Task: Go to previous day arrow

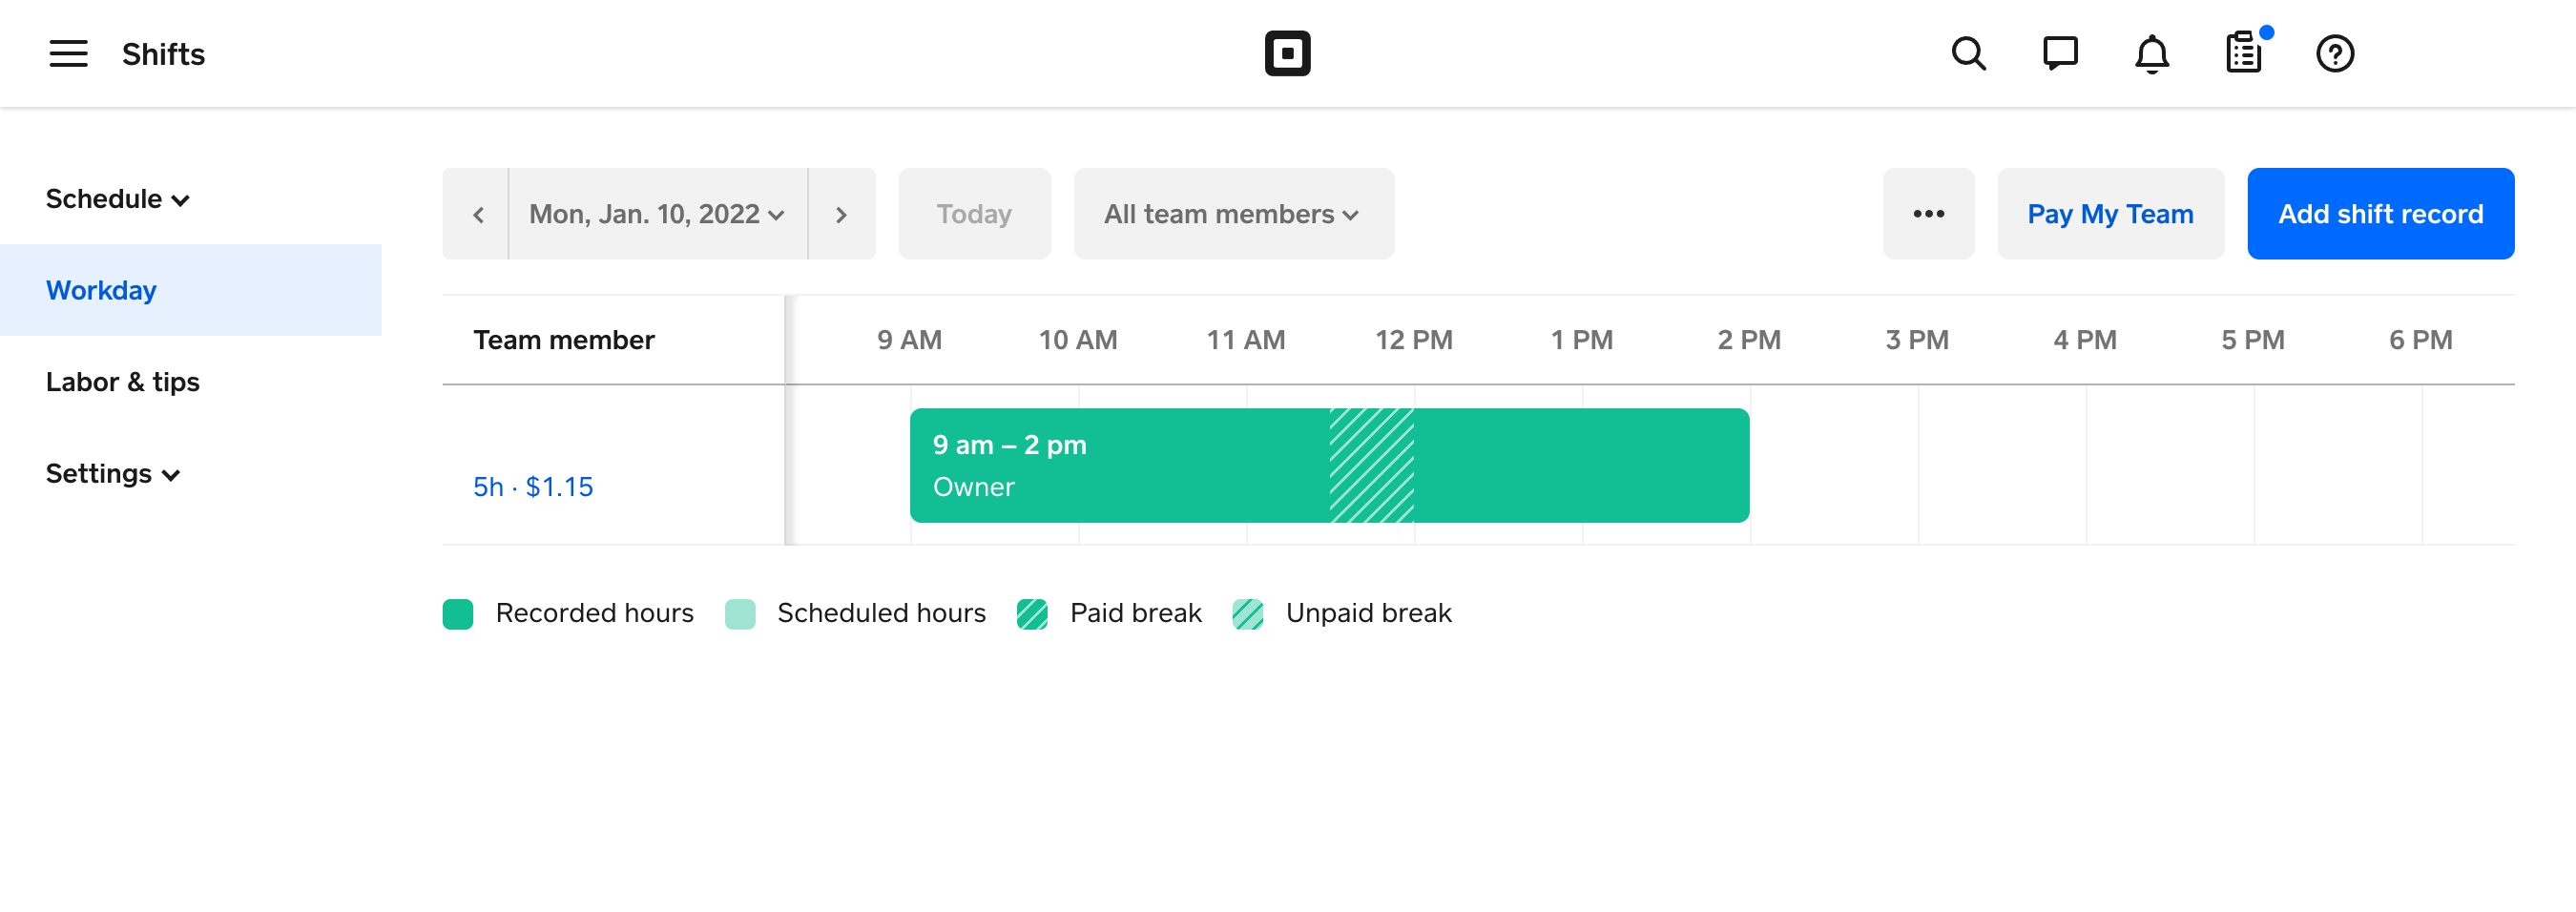Action: (478, 215)
